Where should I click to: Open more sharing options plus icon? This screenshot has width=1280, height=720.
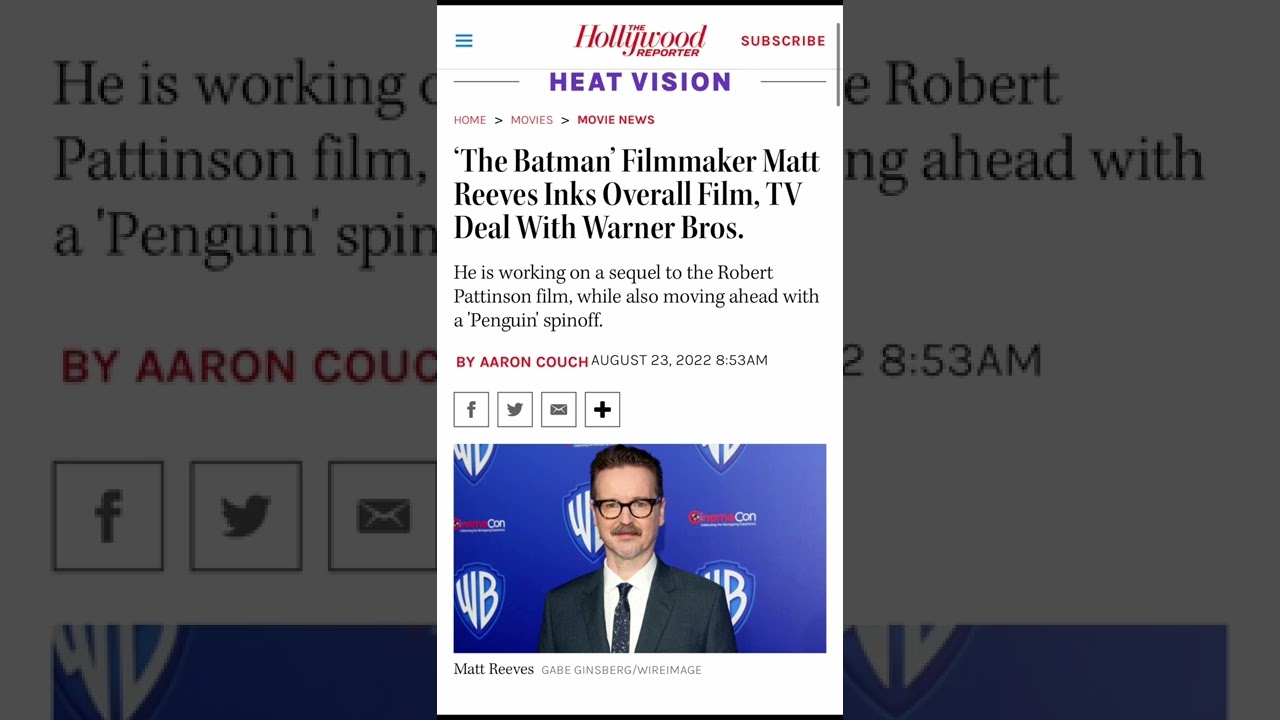tap(602, 409)
